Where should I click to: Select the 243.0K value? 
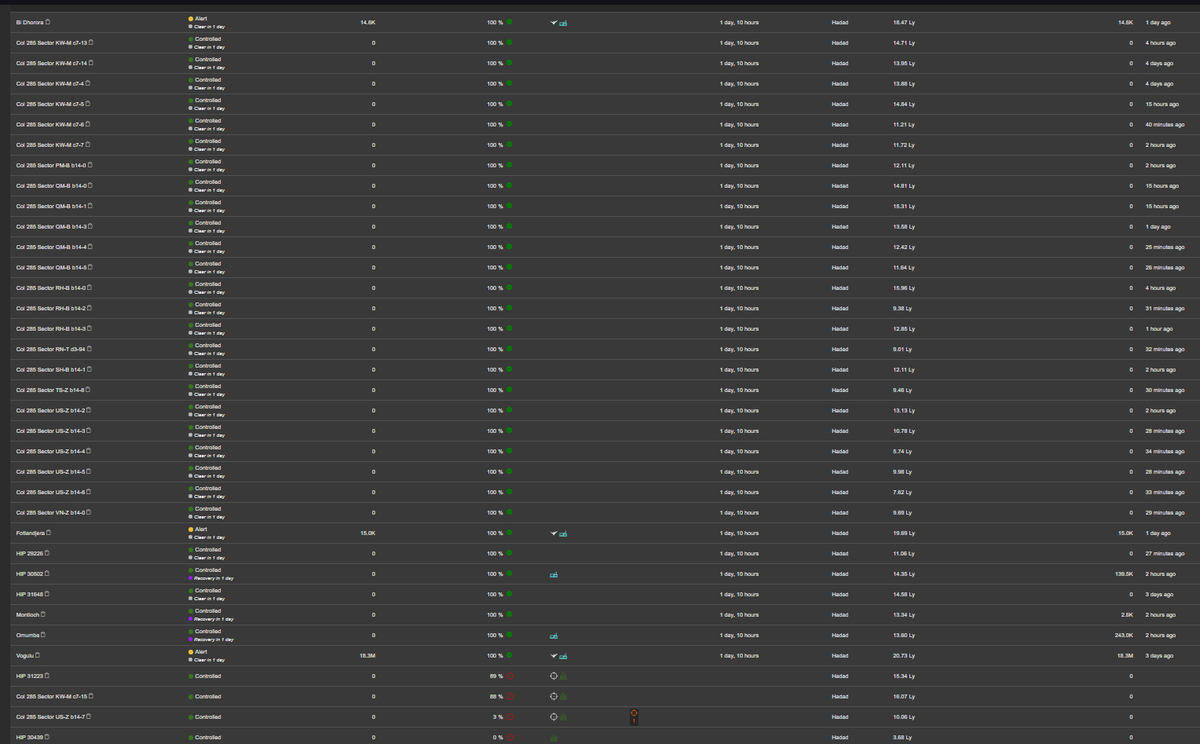(x=1123, y=635)
